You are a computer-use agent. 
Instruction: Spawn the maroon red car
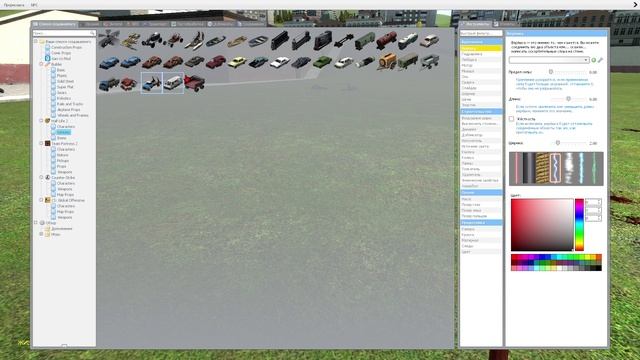216,62
